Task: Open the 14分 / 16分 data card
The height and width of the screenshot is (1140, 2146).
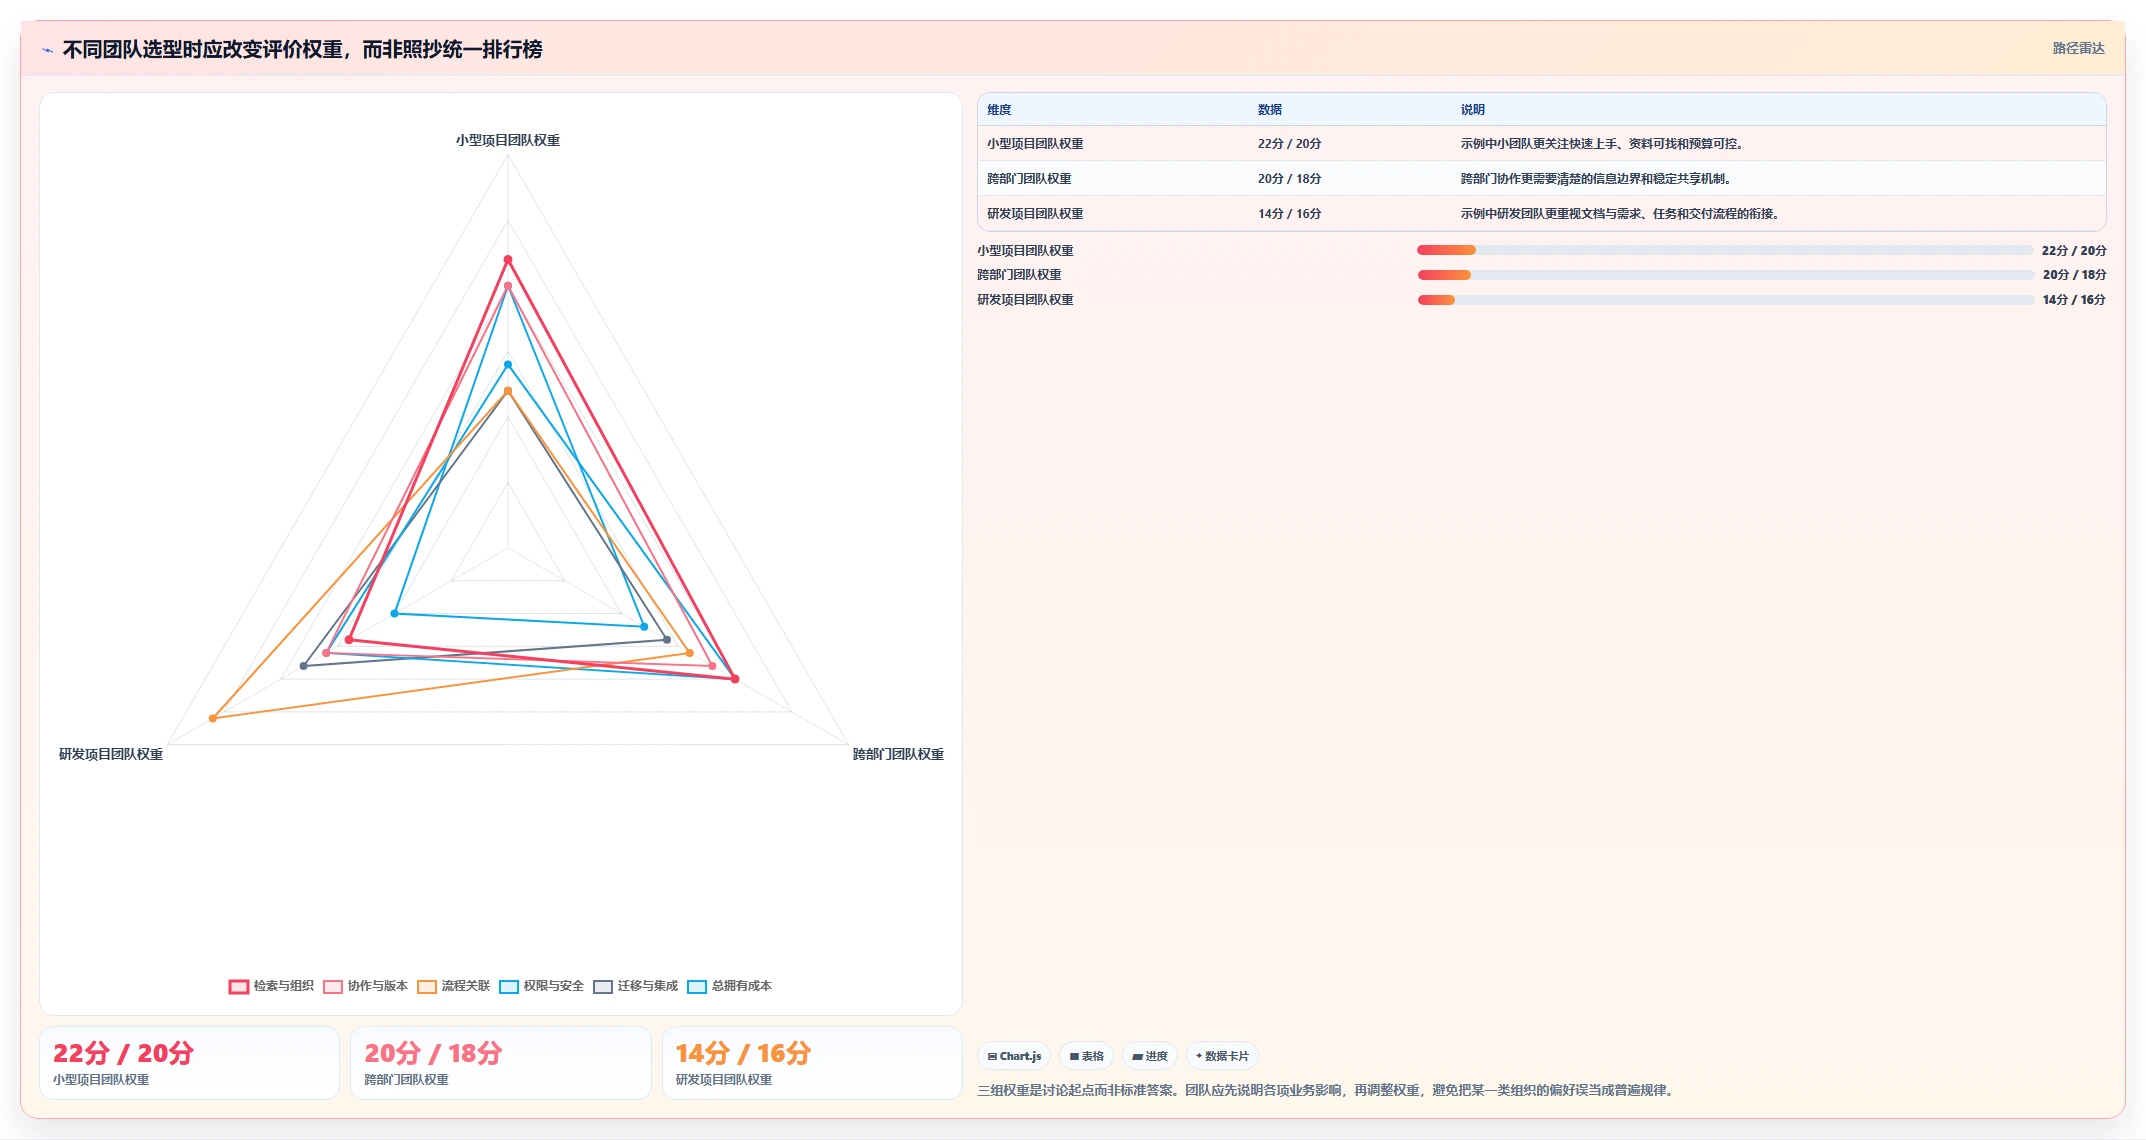Action: click(812, 1063)
